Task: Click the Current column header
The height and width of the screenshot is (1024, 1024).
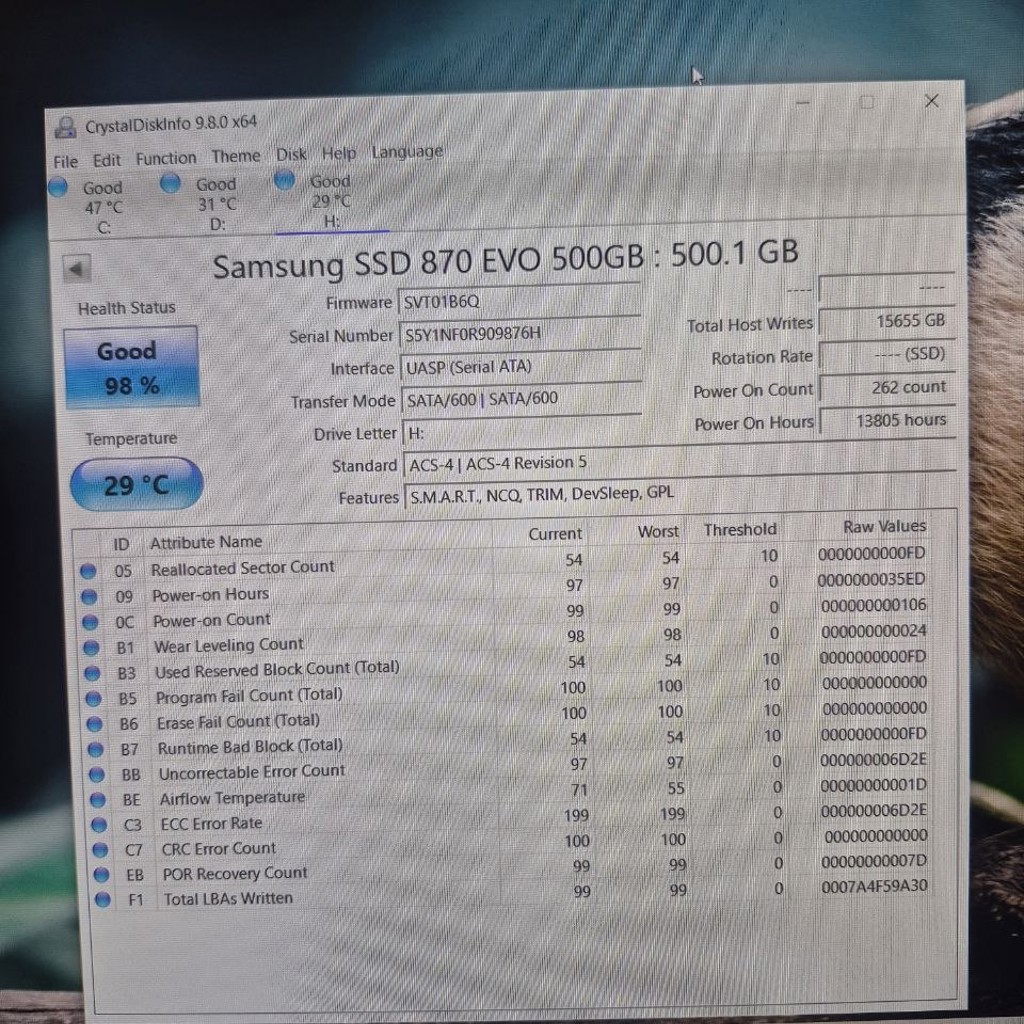Action: click(555, 534)
